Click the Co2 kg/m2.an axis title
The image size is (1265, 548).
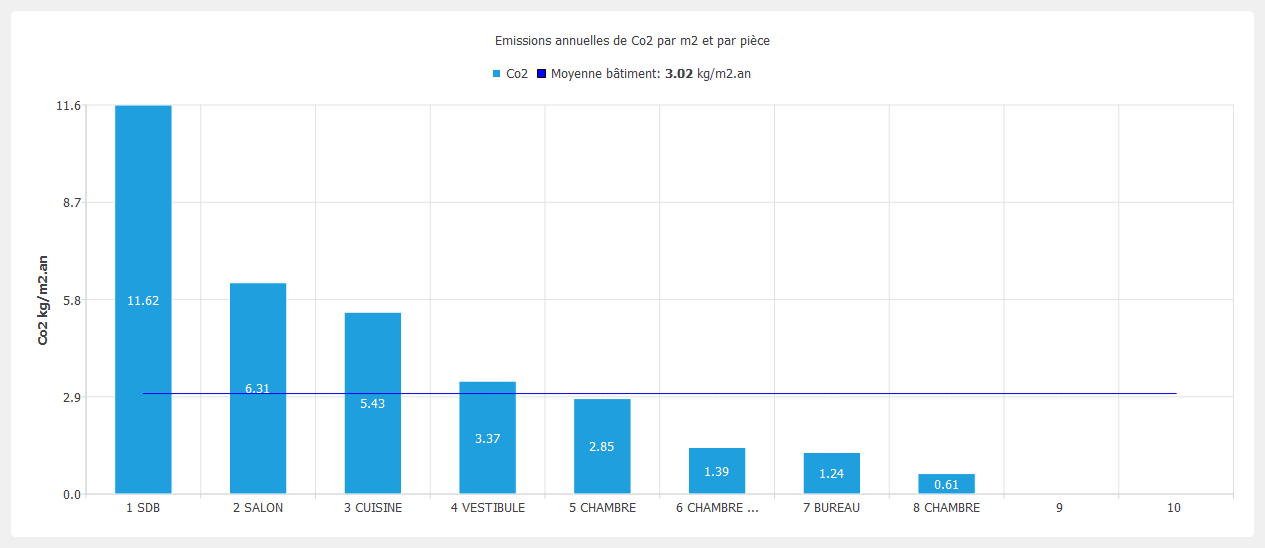point(43,300)
